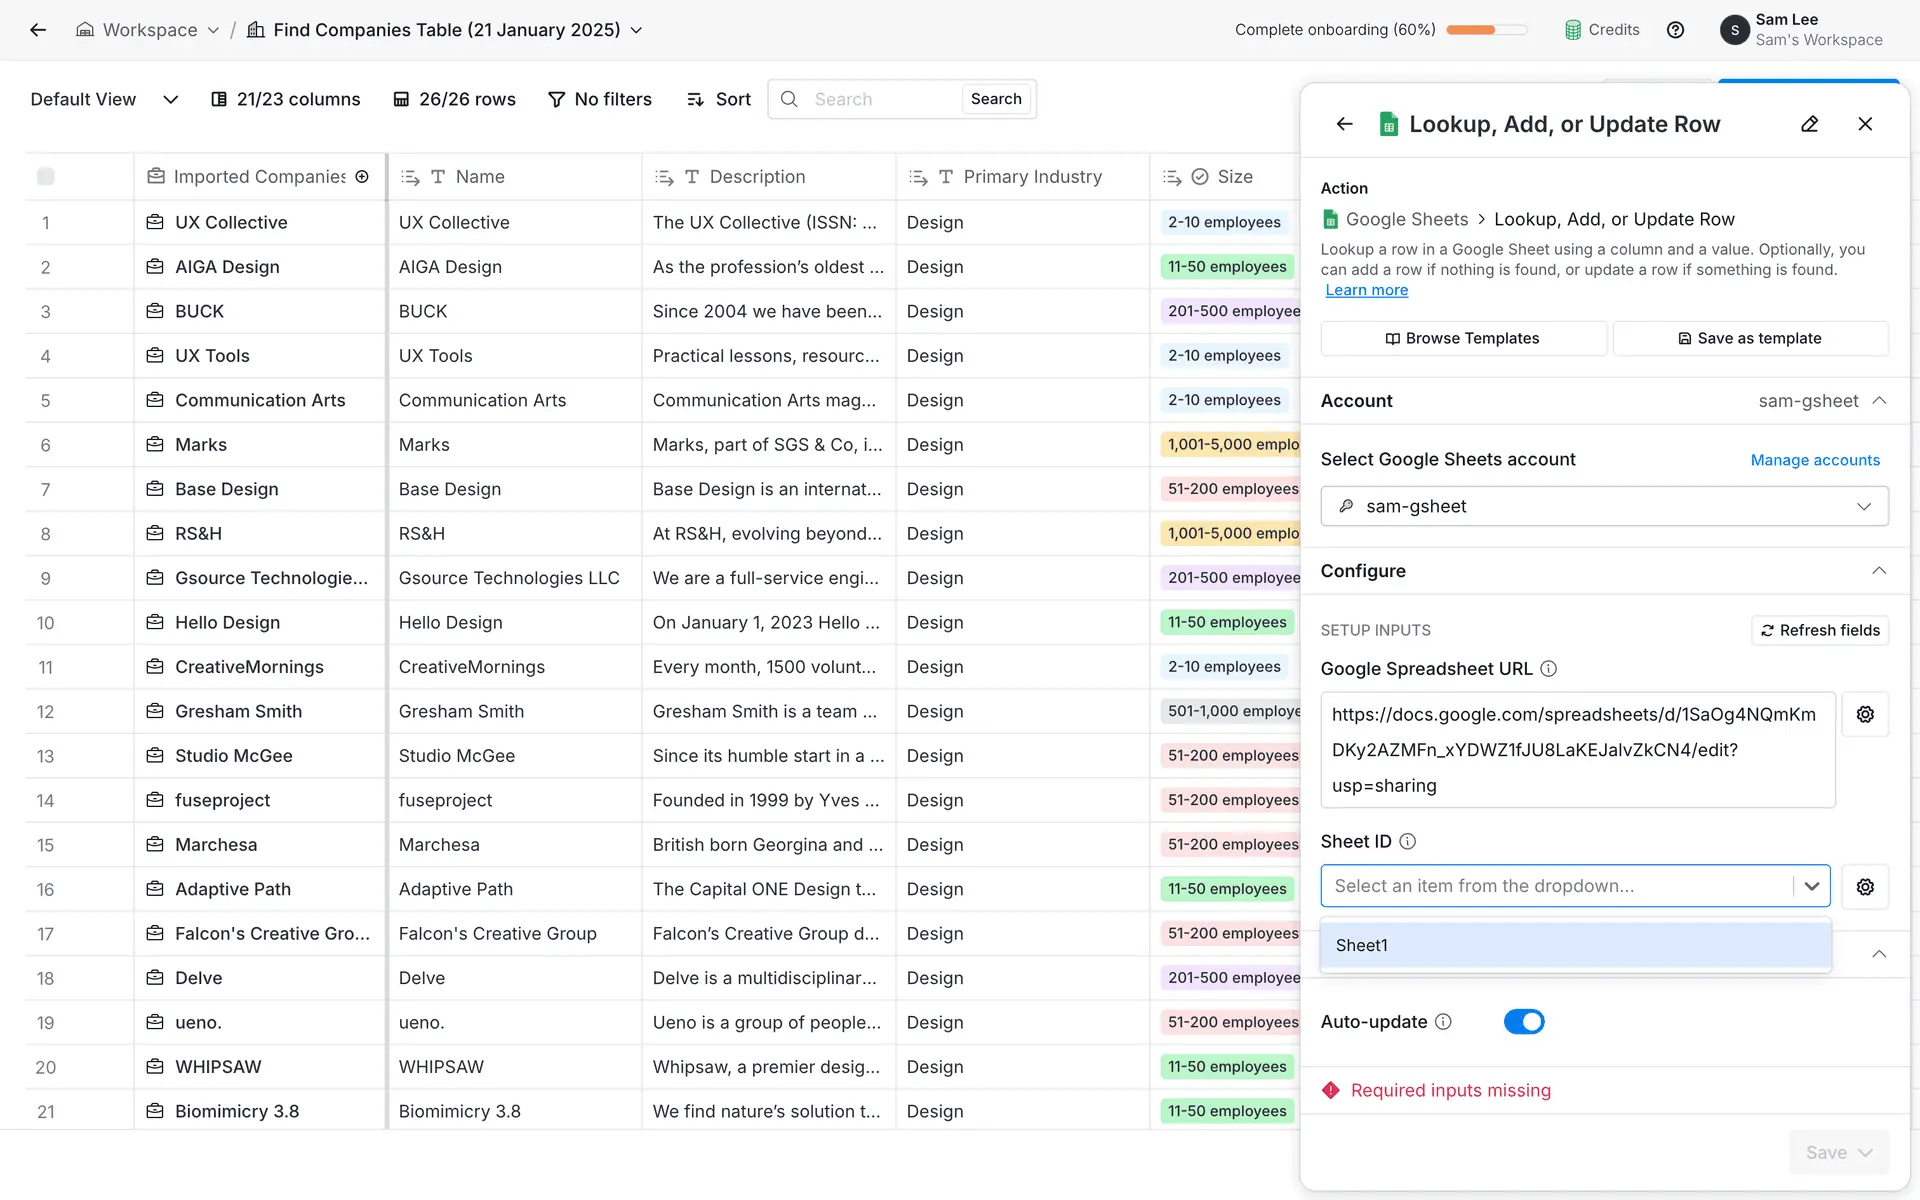Click into the table Search field
This screenshot has height=1200, width=1920.
(880, 99)
